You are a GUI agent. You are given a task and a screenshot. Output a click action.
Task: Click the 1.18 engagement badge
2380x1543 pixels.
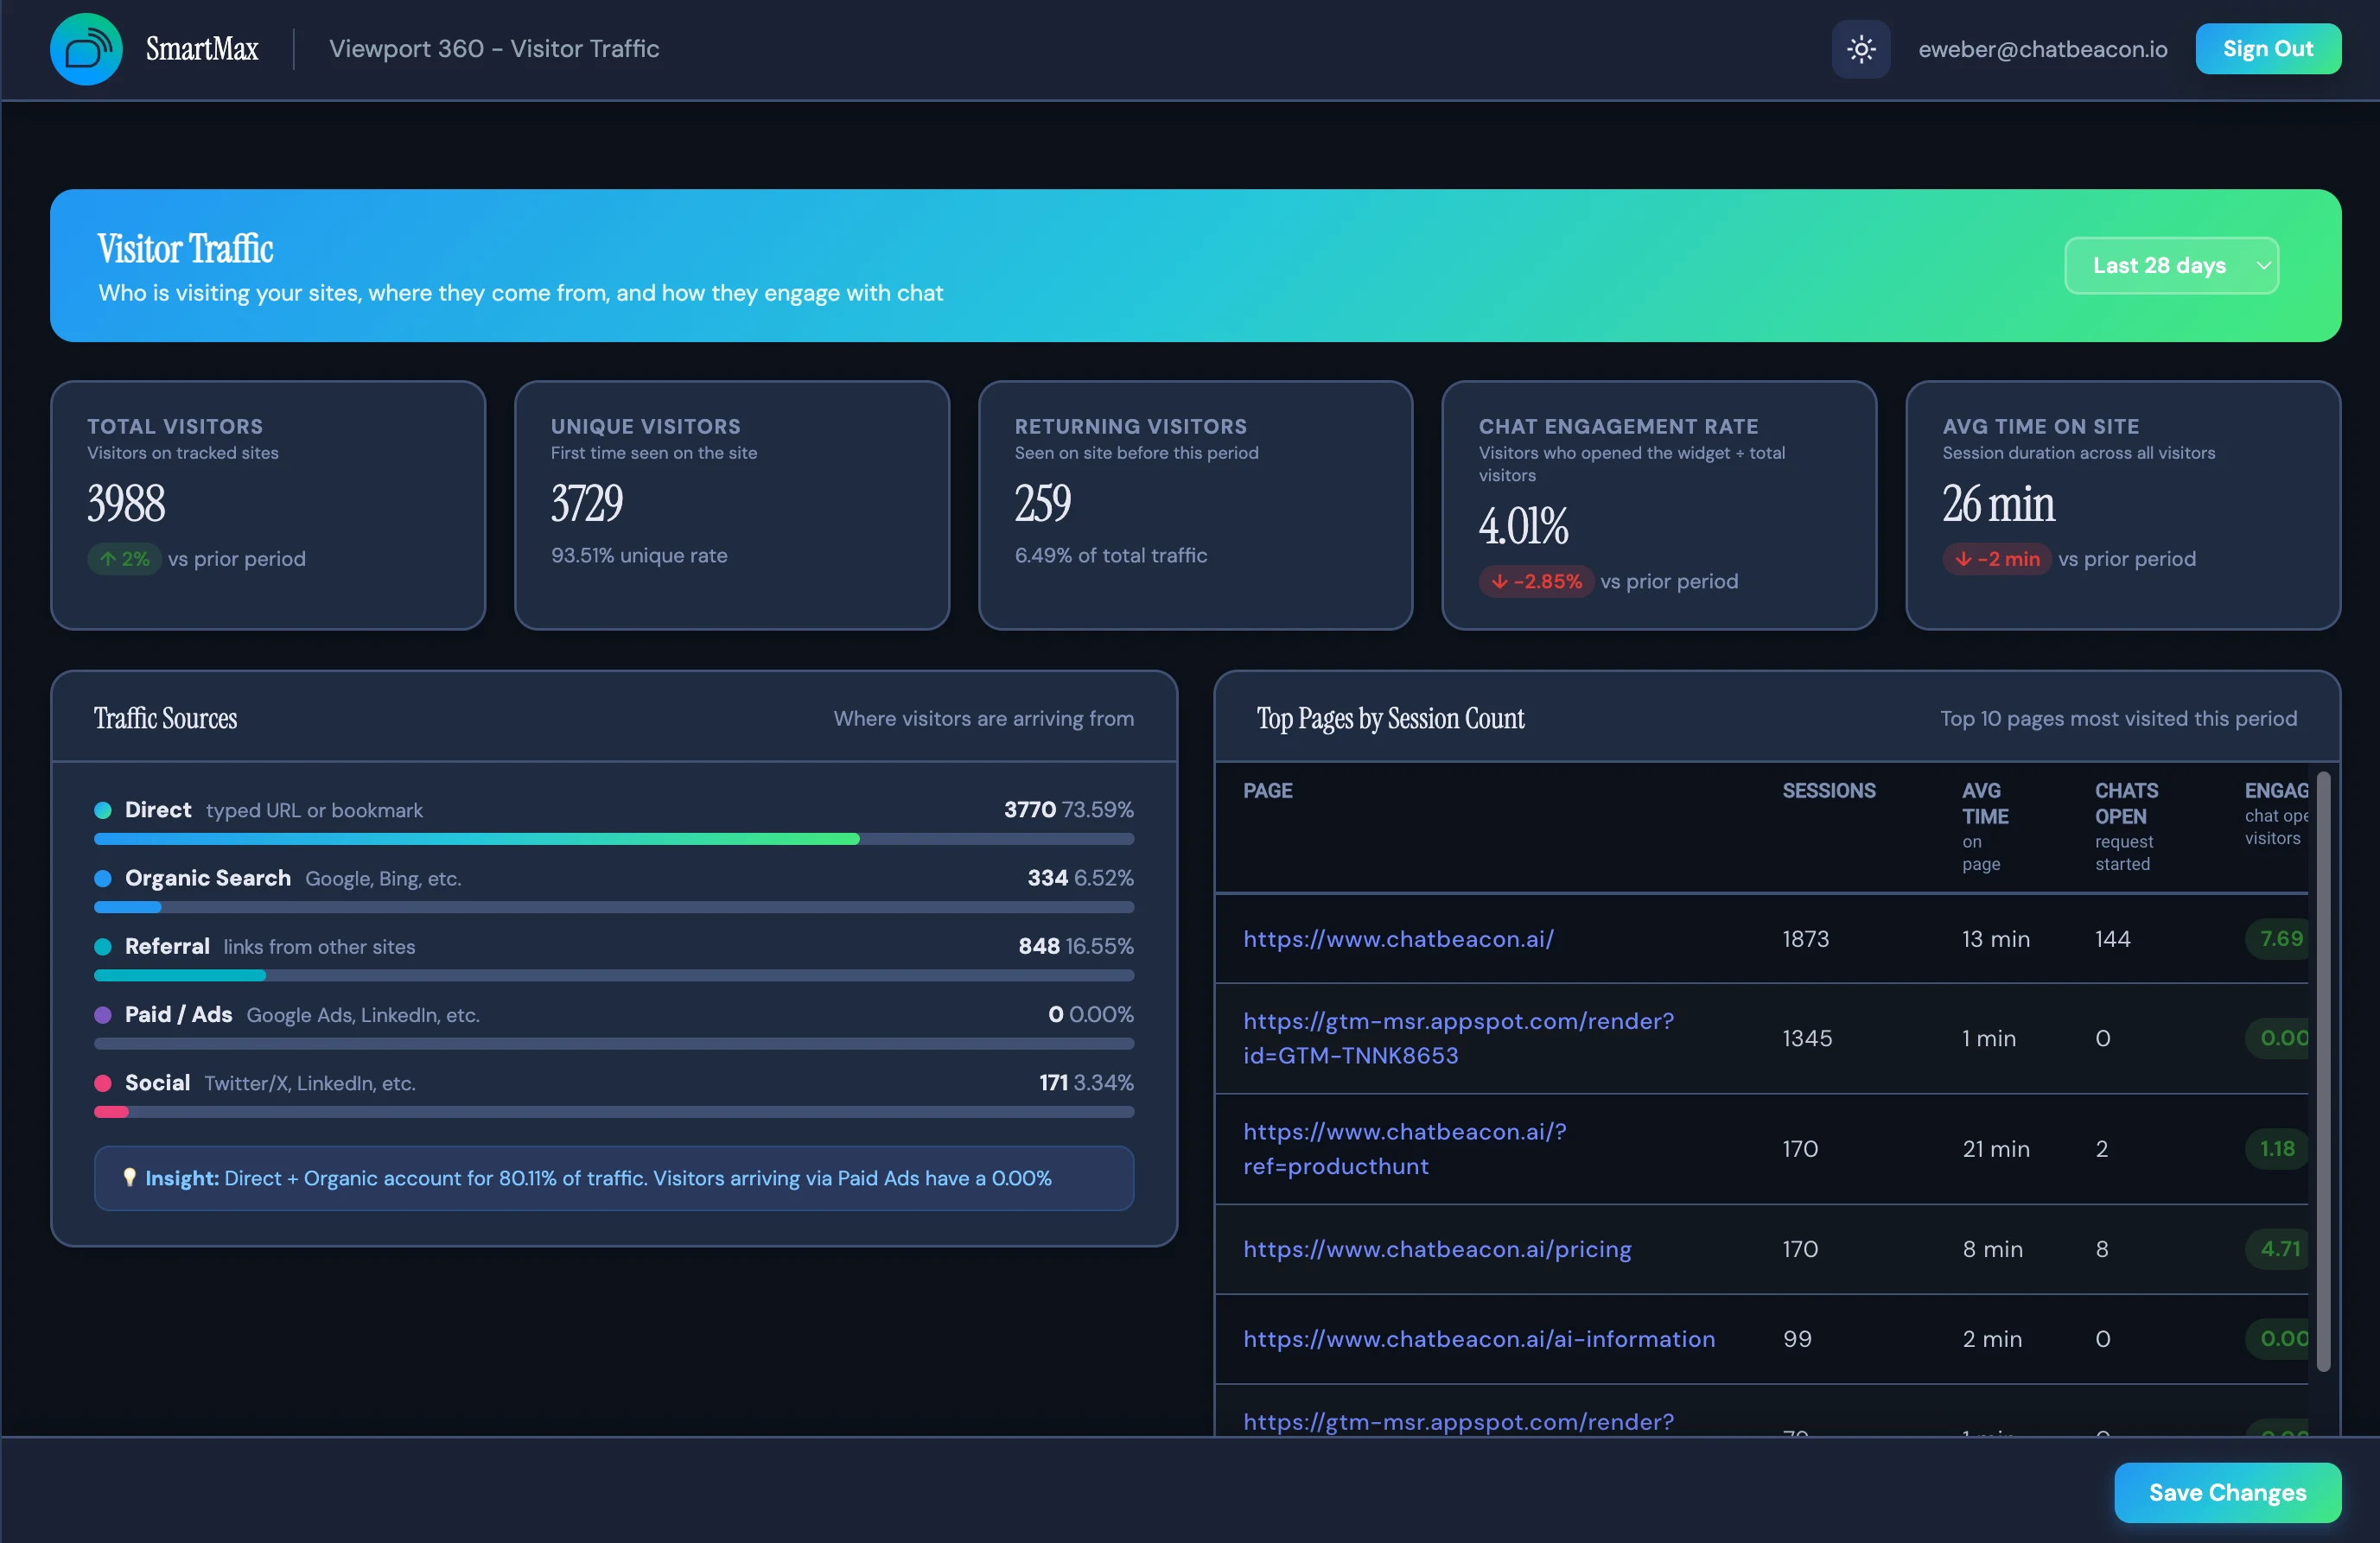pyautogui.click(x=2277, y=1148)
